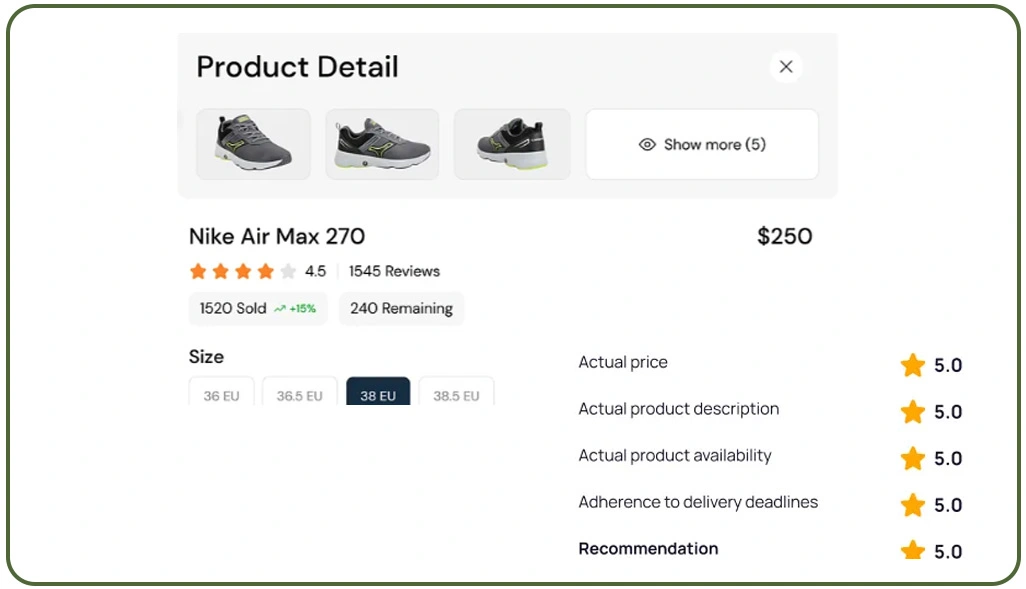Click the star for Adherence to delivery deadlines

912,505
